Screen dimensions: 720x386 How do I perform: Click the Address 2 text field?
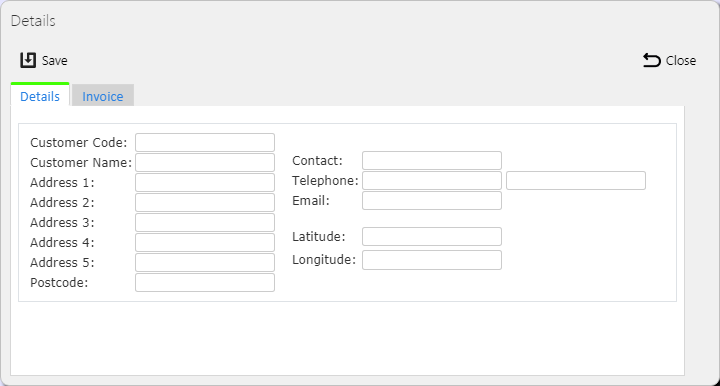click(205, 202)
